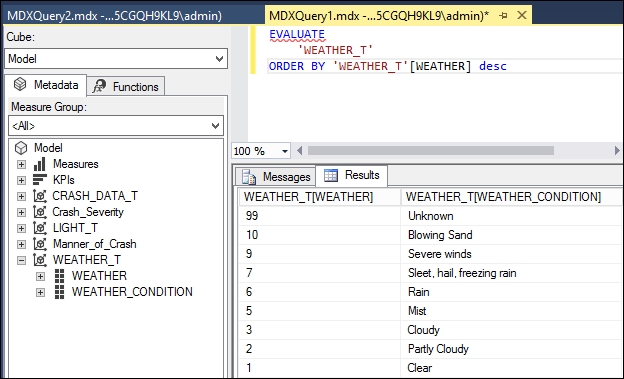Select the Crash_Severity tree item

88,212
